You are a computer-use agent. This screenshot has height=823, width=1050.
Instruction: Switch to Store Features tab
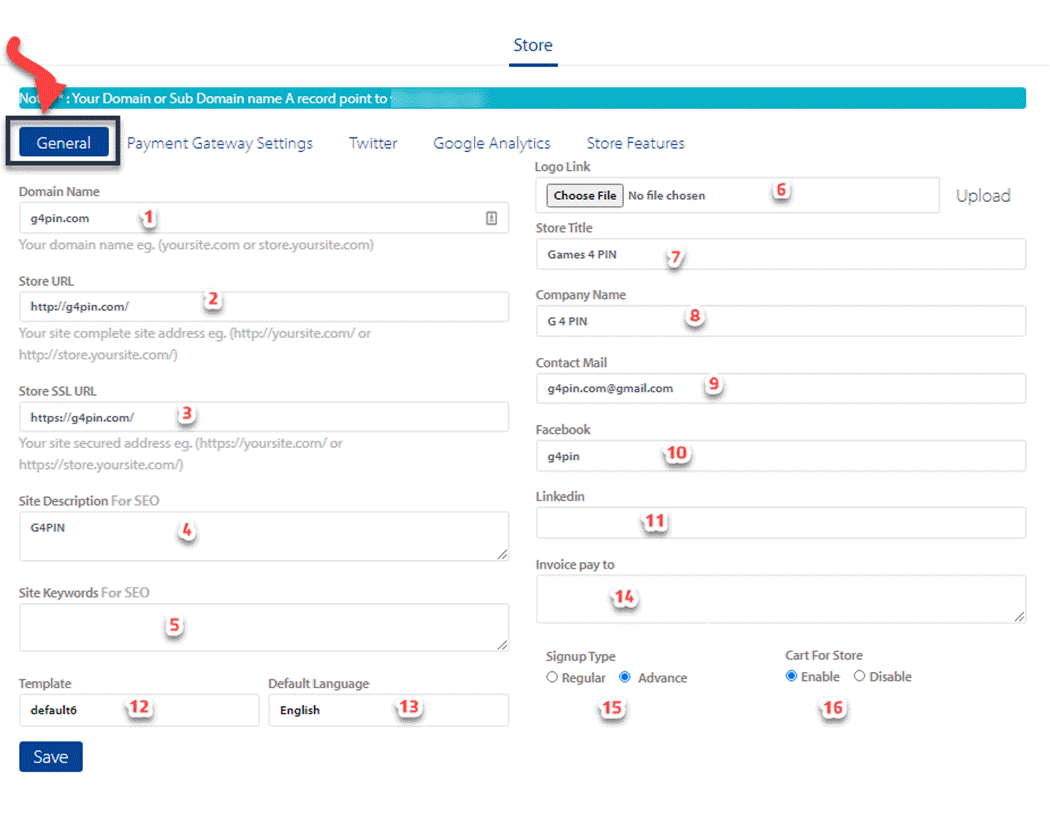(635, 143)
